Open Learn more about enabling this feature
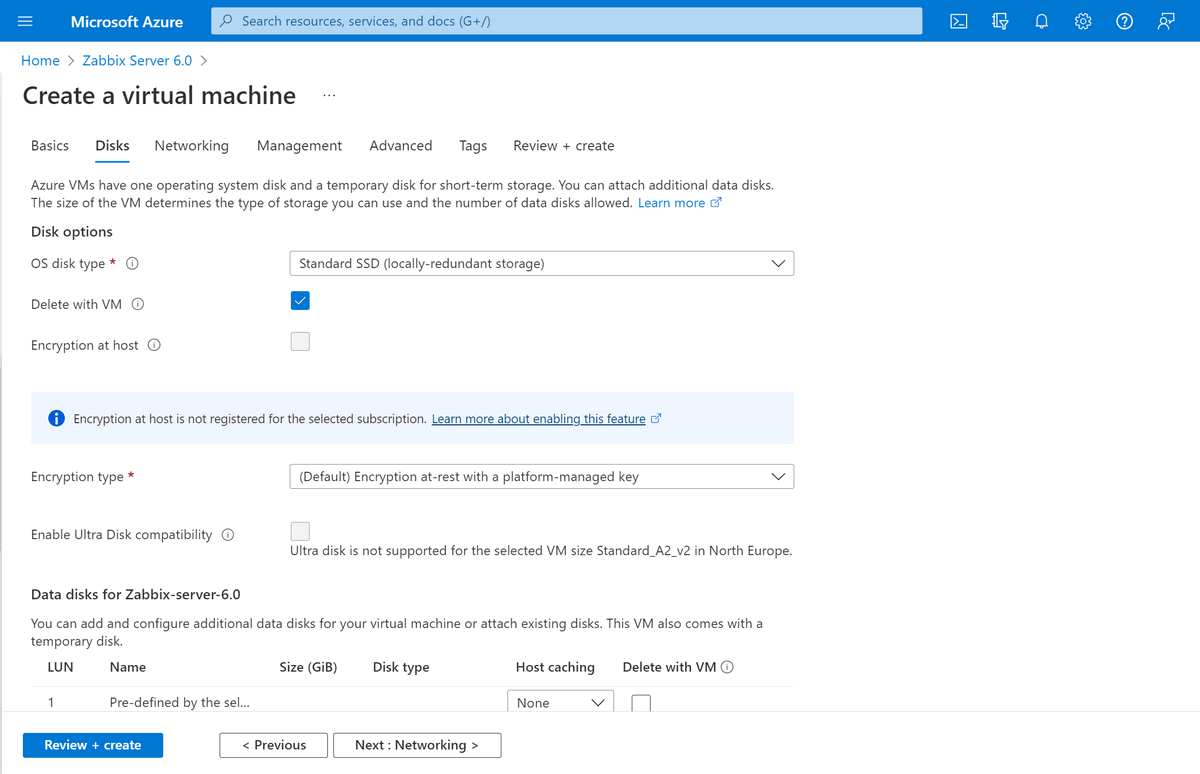Image resolution: width=1200 pixels, height=774 pixels. (x=539, y=419)
